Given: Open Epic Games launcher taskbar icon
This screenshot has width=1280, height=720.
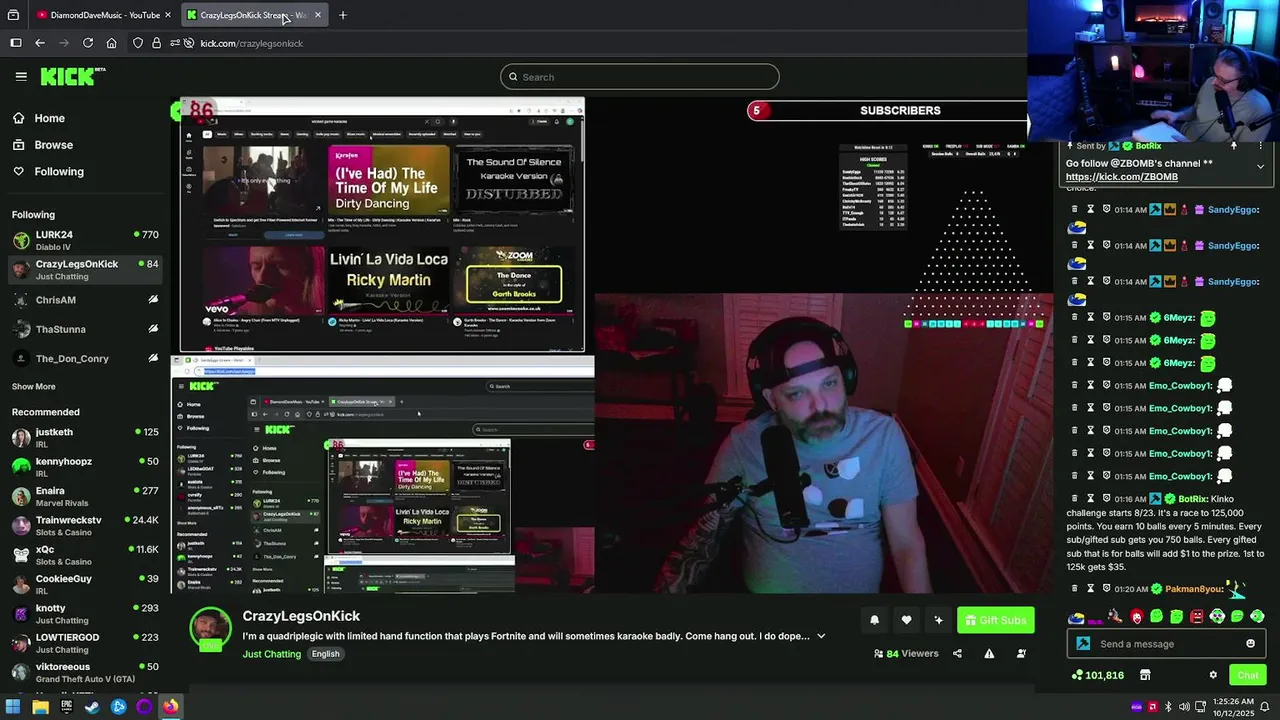Looking at the screenshot, I should (66, 707).
